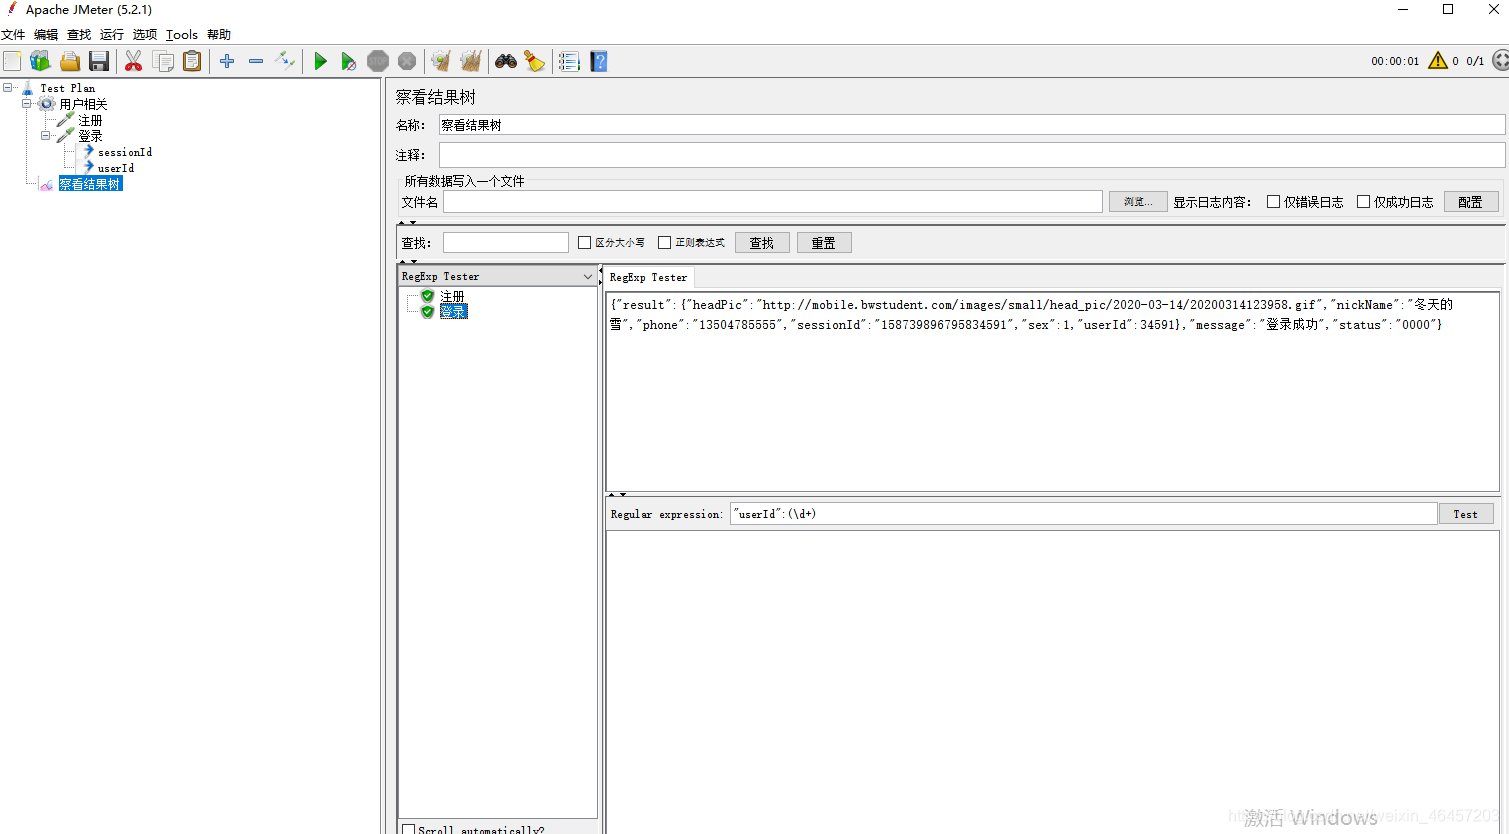Image resolution: width=1509 pixels, height=834 pixels.
Task: Clear all results with double broom icon
Action: pyautogui.click(x=471, y=62)
